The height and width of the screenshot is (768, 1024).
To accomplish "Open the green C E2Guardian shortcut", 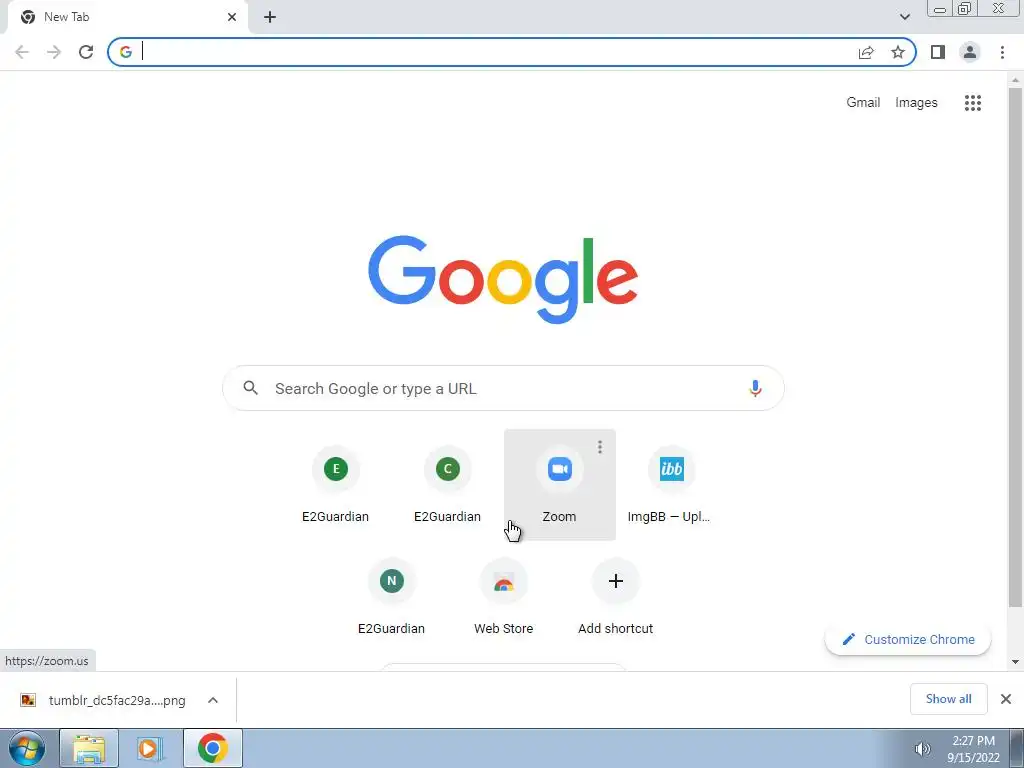I will click(x=447, y=485).
